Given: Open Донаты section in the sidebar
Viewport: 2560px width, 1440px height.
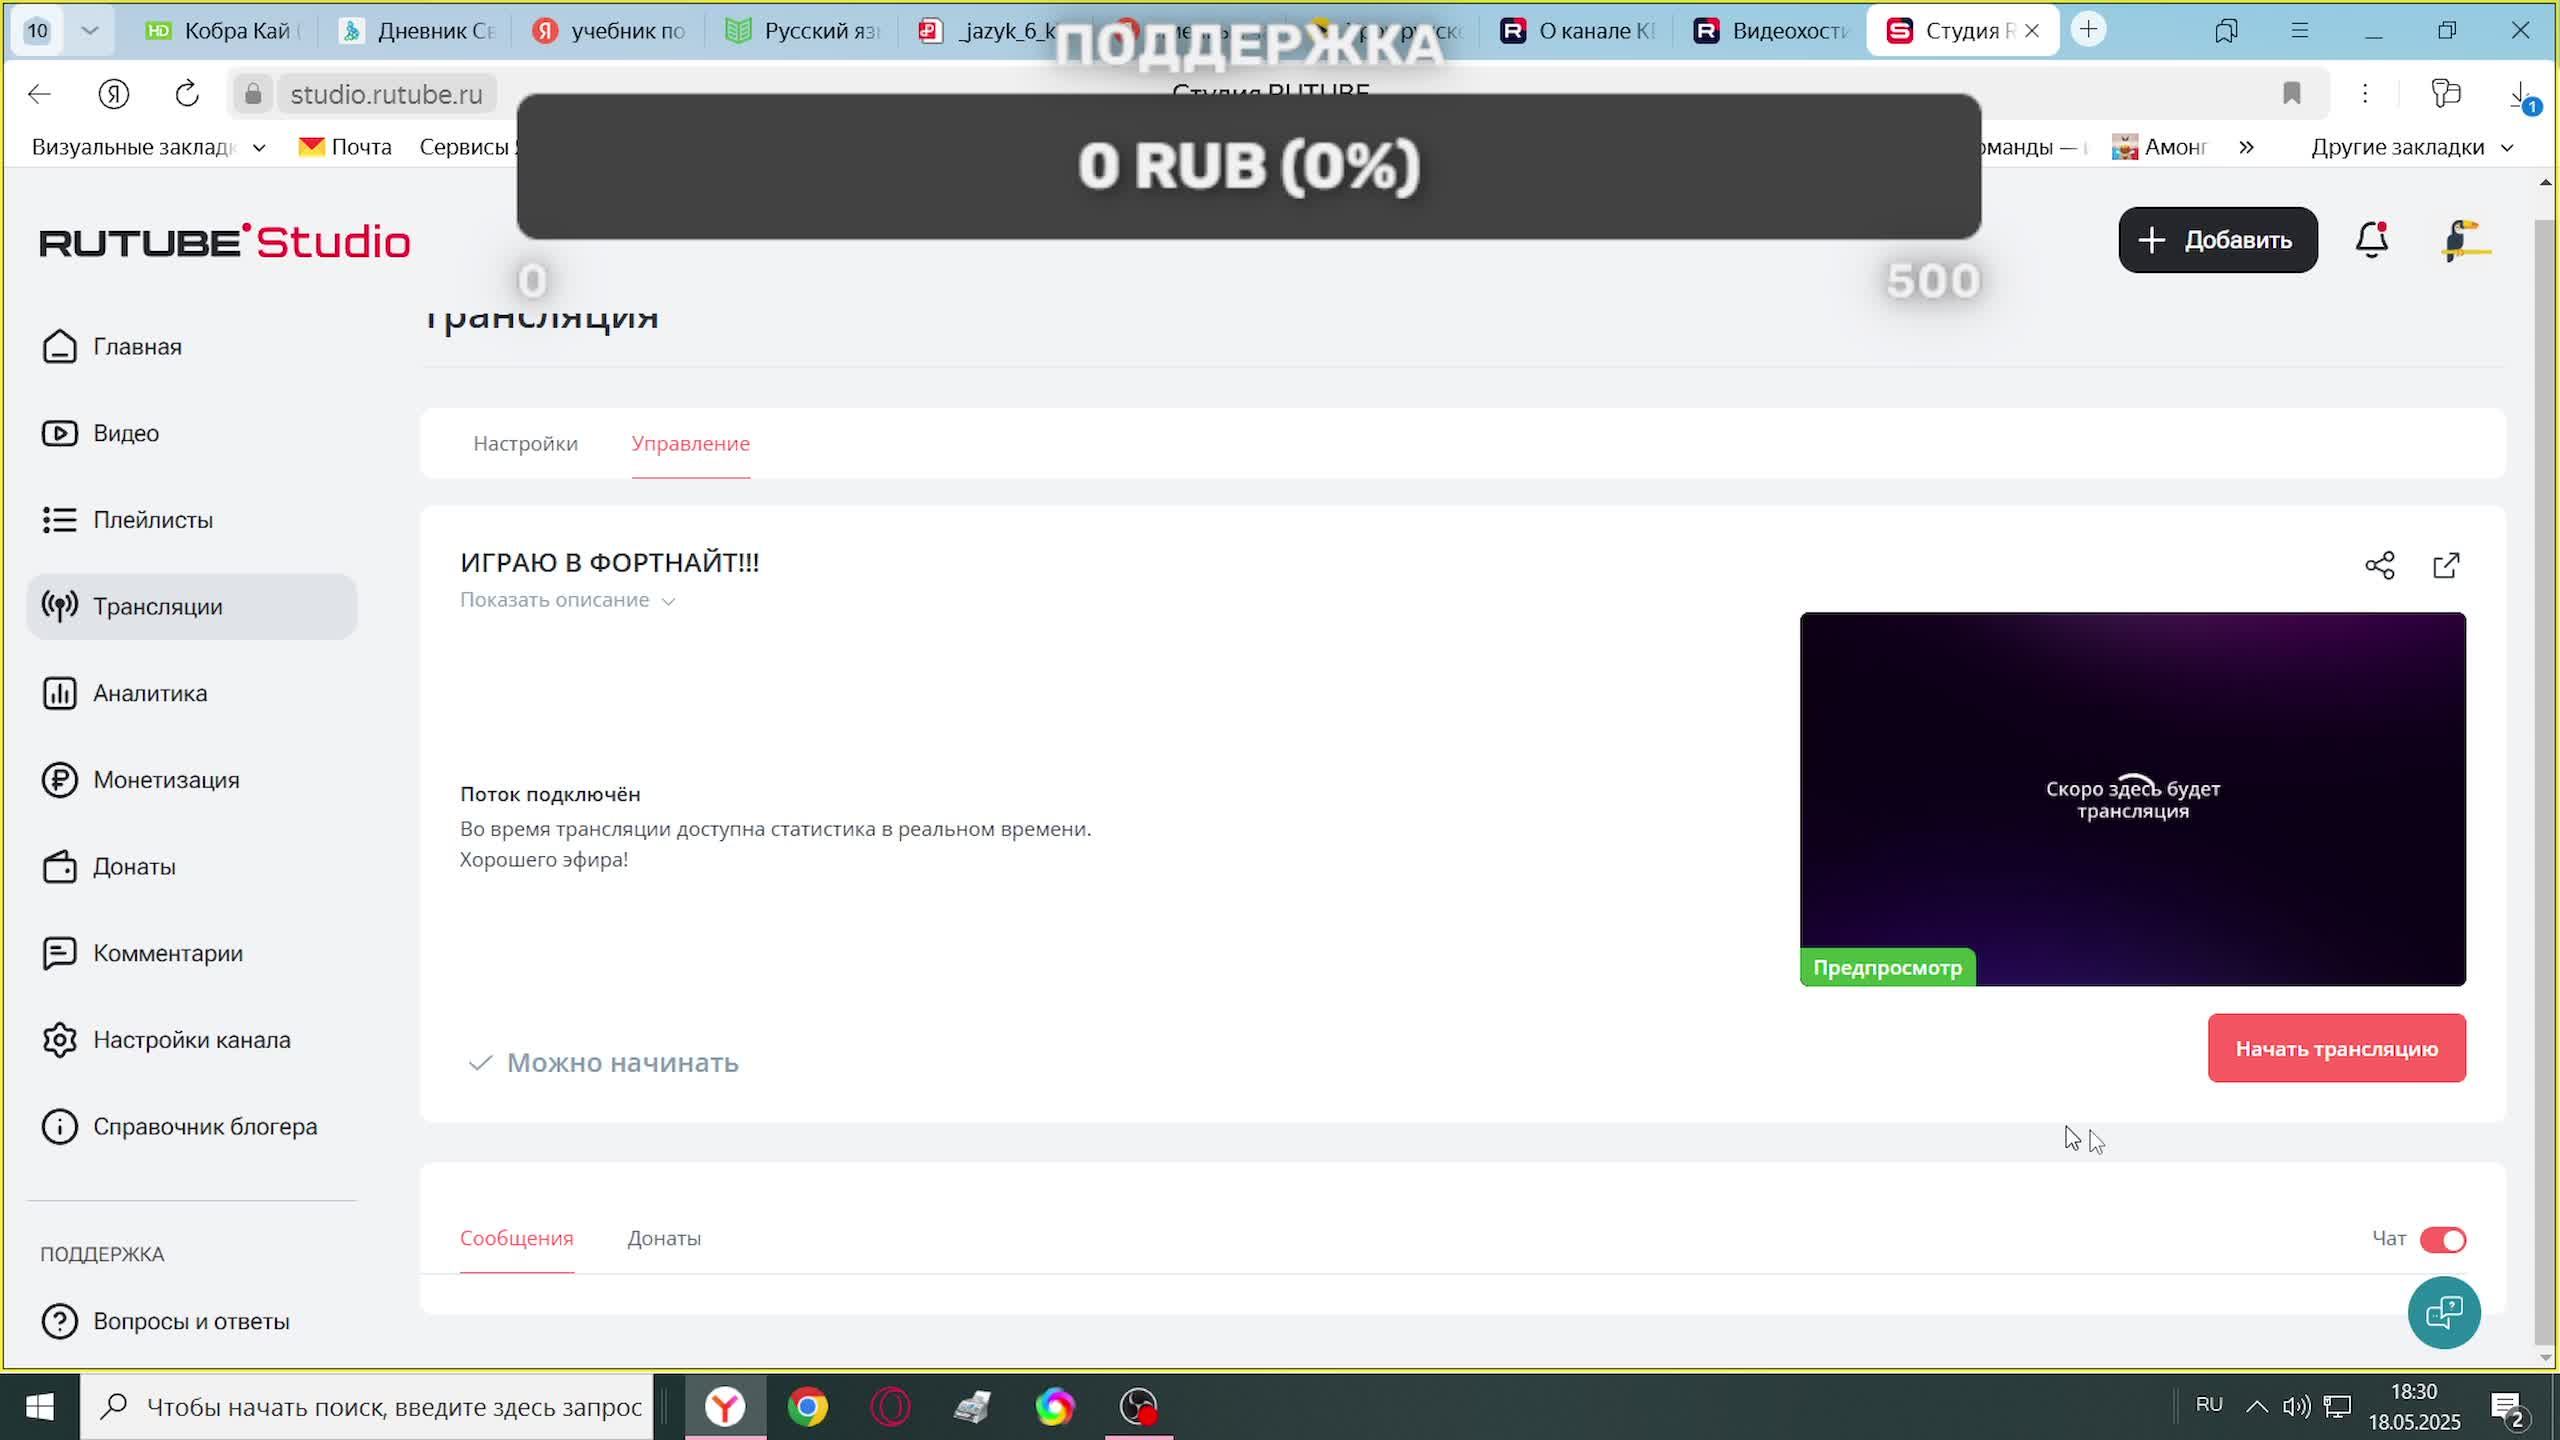Looking at the screenshot, I should click(x=134, y=867).
